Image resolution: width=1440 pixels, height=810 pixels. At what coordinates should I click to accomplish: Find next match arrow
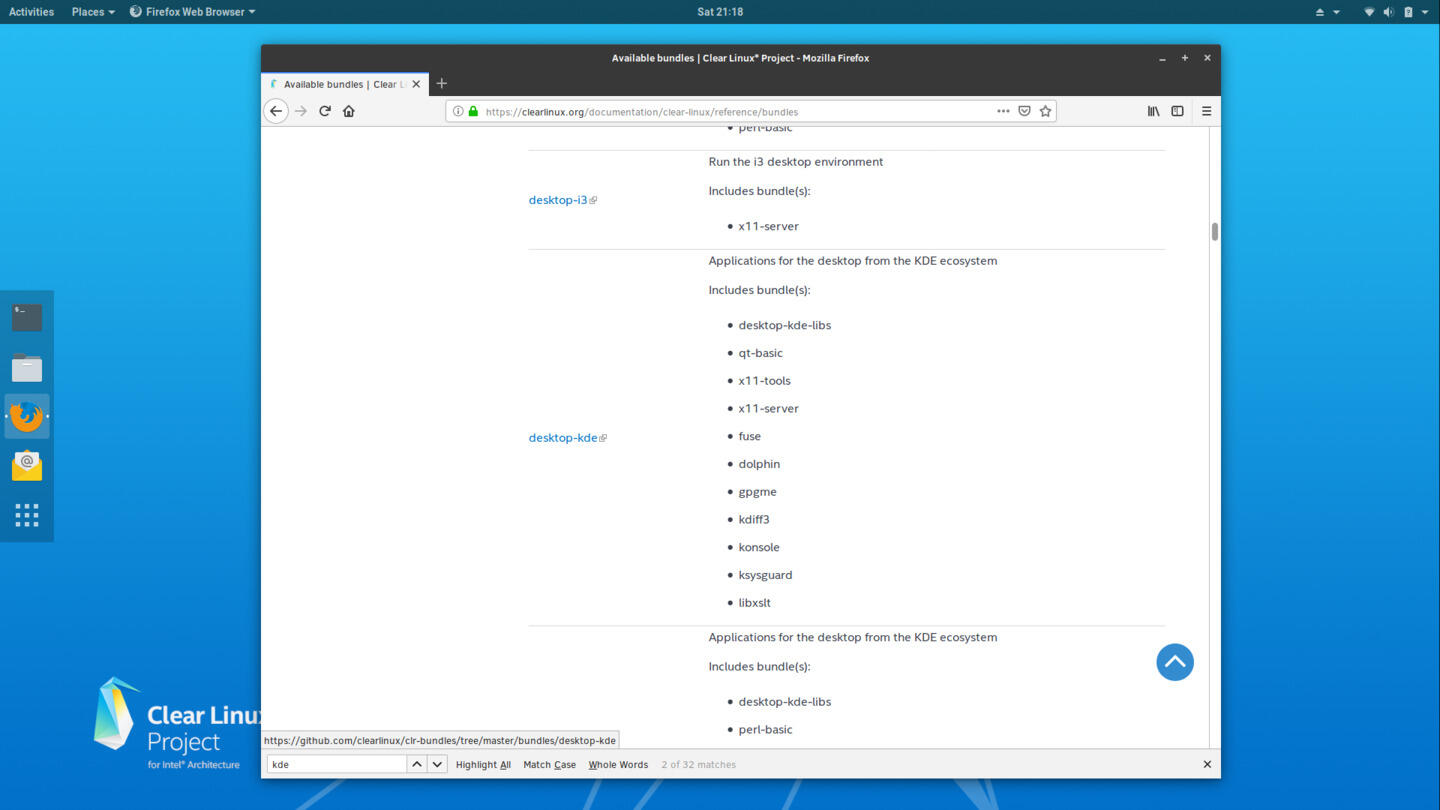437,764
